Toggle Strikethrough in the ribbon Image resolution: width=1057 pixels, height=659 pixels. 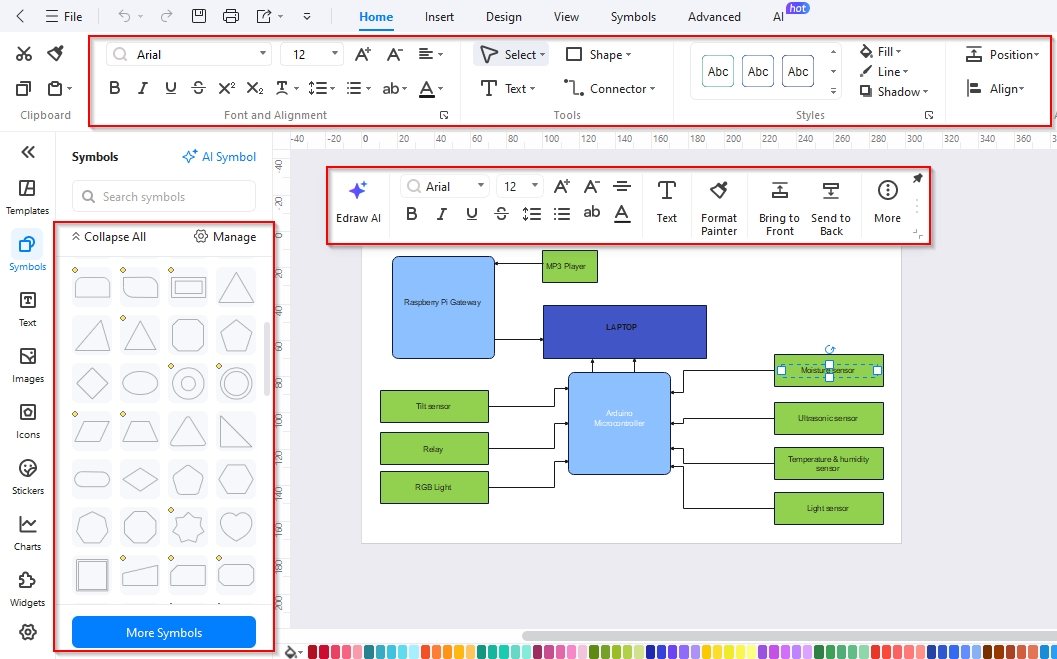pyautogui.click(x=198, y=88)
